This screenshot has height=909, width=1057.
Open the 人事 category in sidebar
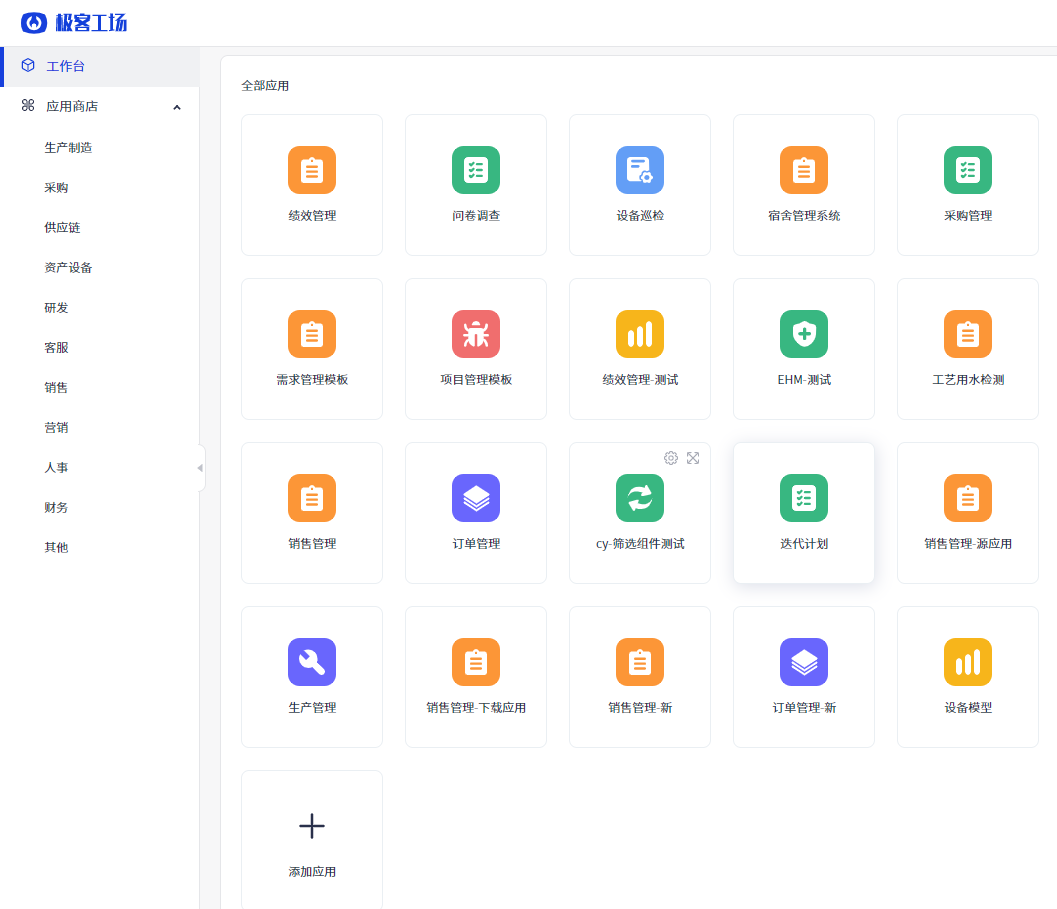pos(56,467)
